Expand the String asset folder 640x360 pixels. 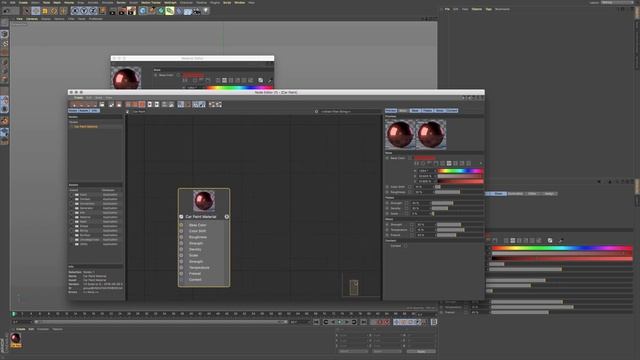click(72, 231)
